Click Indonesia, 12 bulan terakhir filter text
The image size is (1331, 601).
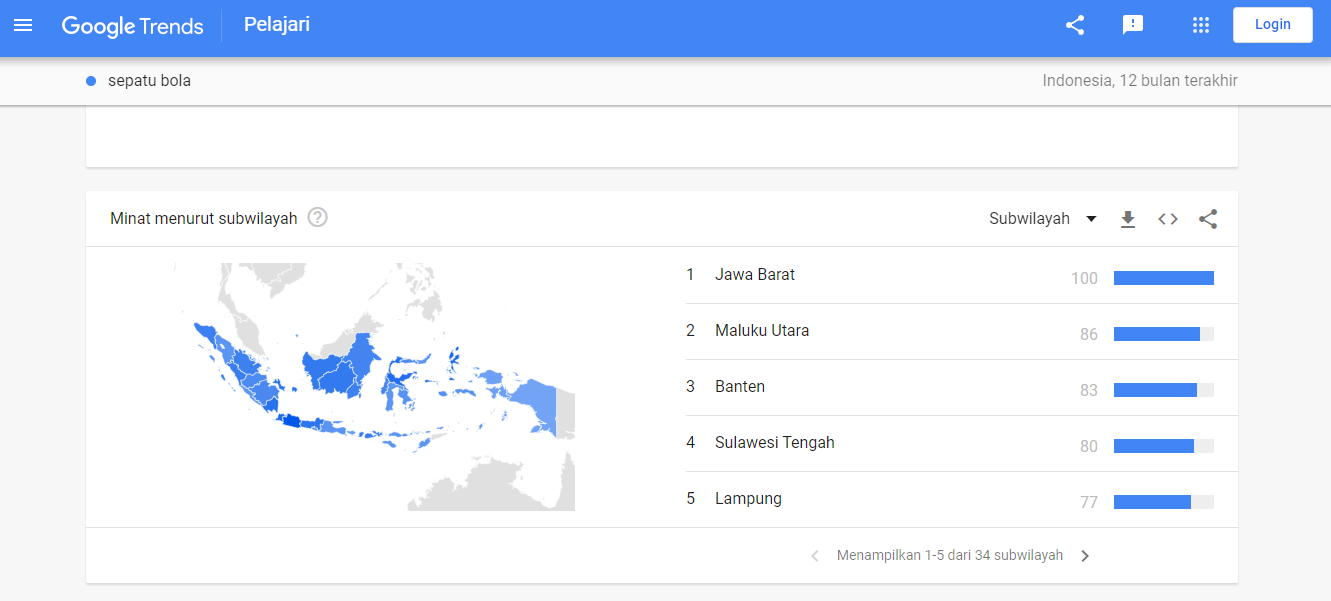point(1139,80)
